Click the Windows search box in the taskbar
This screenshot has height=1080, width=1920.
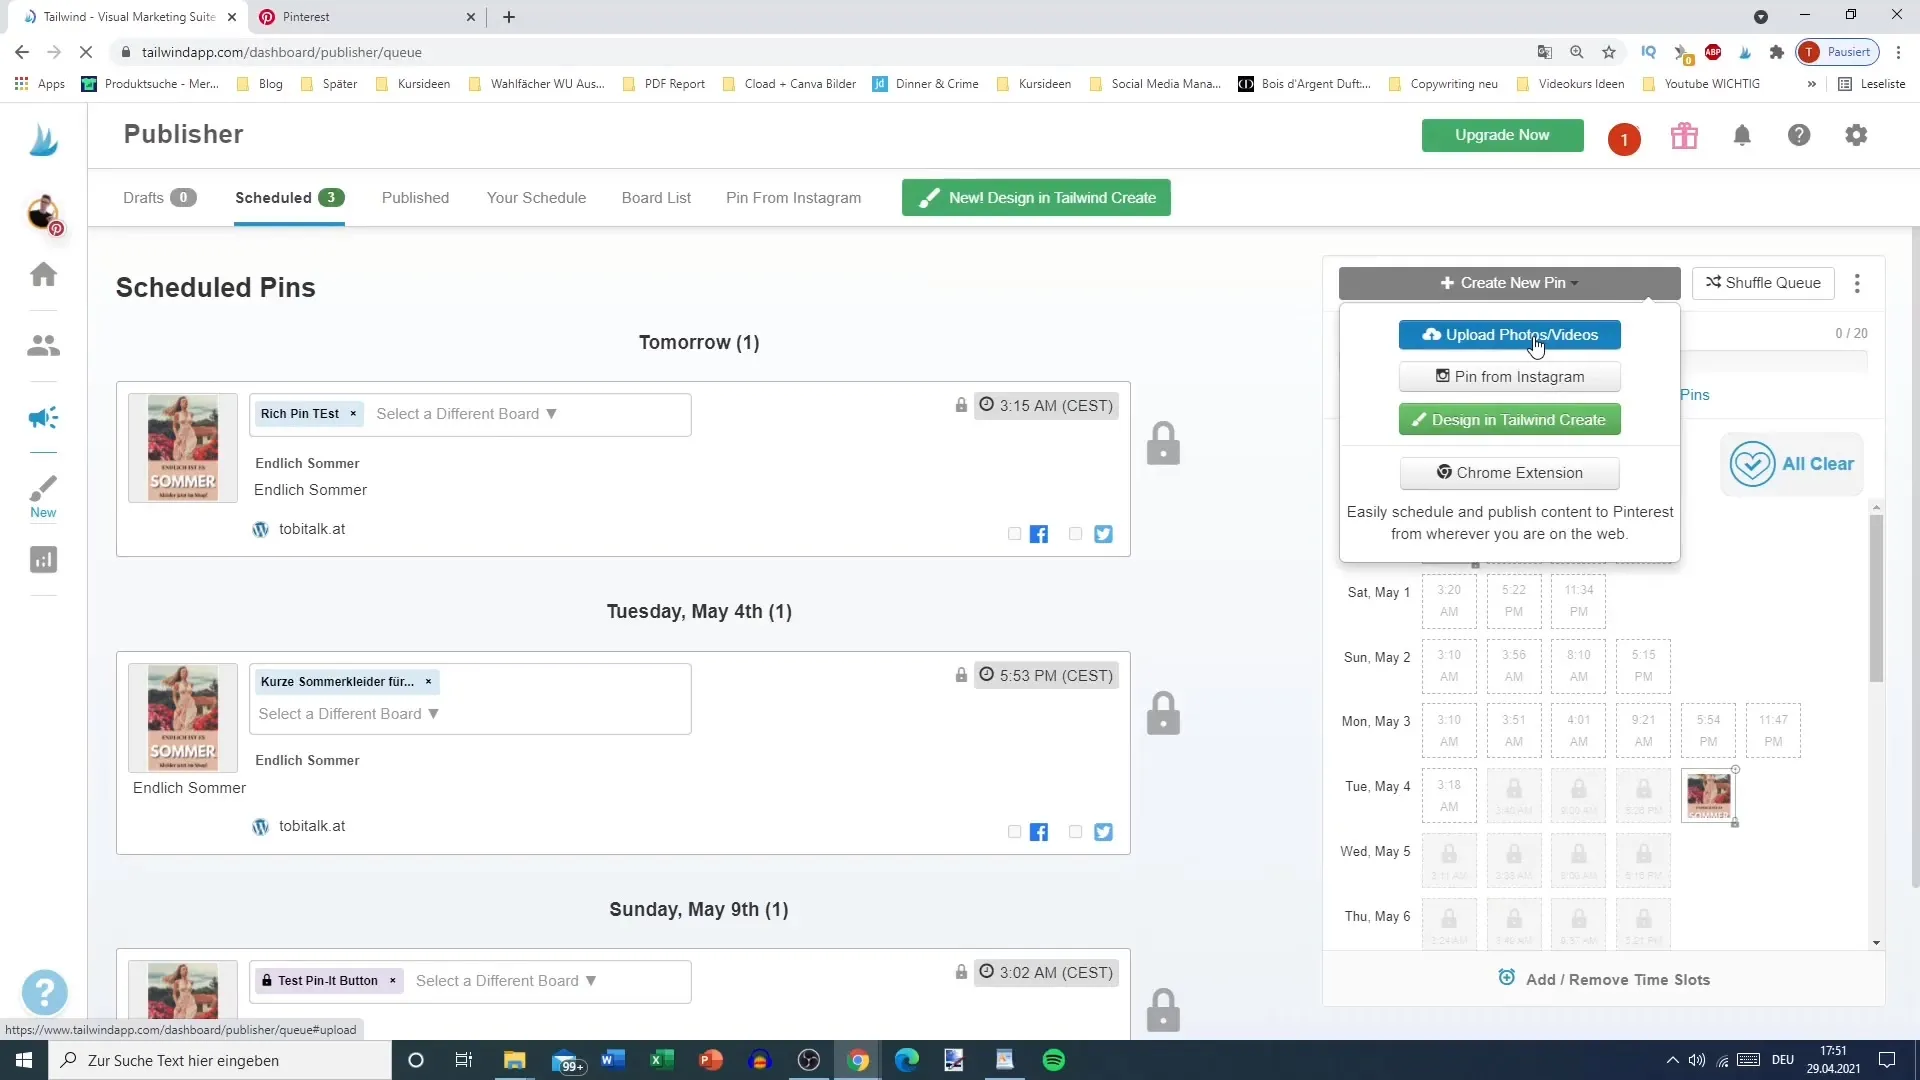click(220, 1060)
